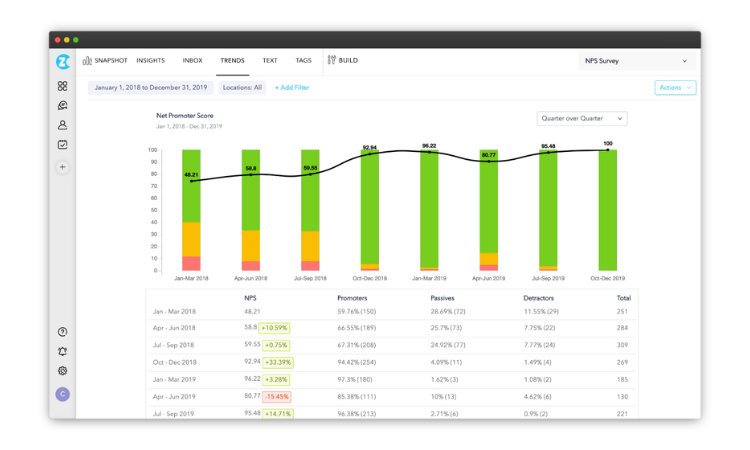Image resolution: width=750 pixels, height=450 pixels.
Task: Click the + Add Filter link
Action: click(x=292, y=88)
